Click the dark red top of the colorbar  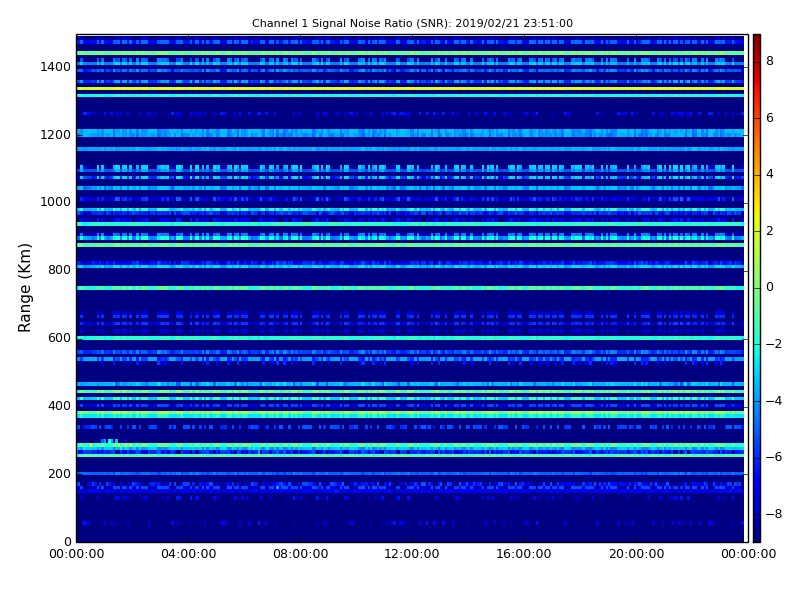pos(757,41)
